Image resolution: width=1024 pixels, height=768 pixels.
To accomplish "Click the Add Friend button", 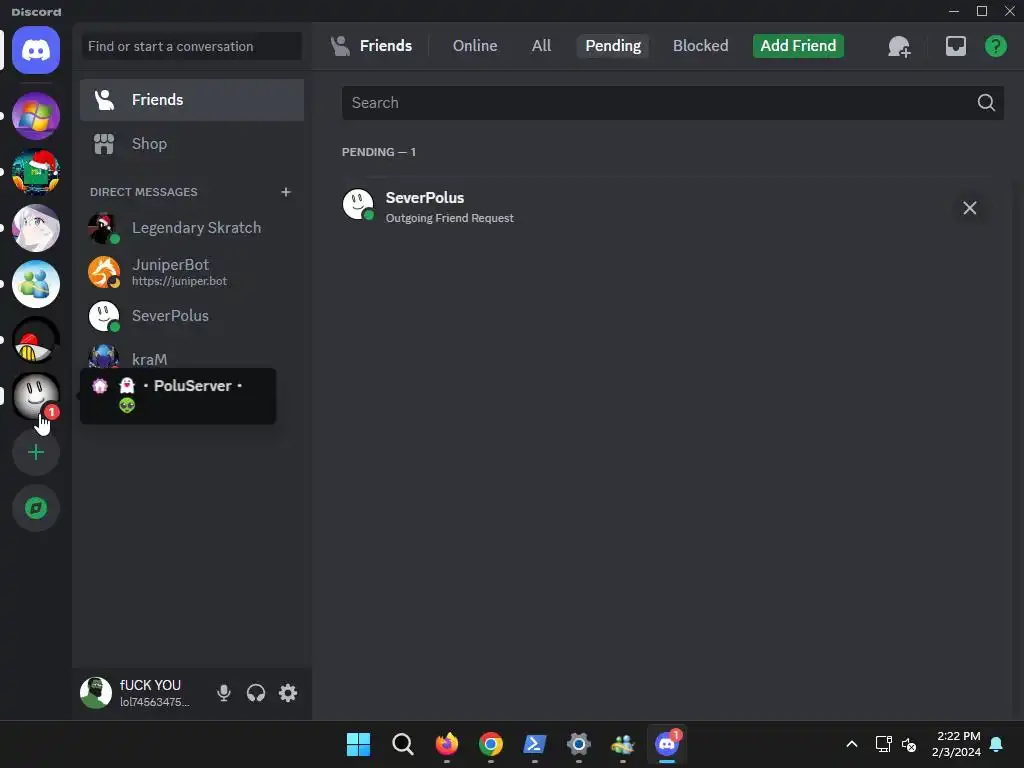I will (x=798, y=46).
